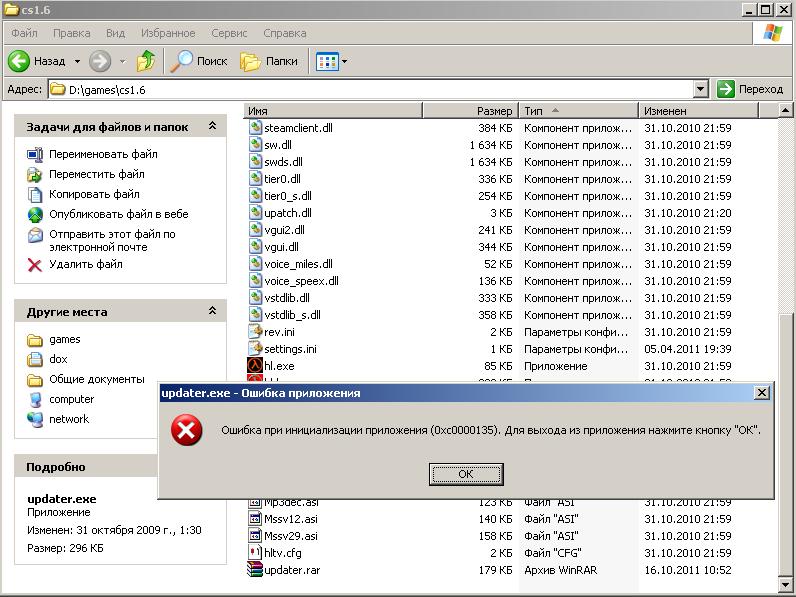Open the network icon in Другие места

point(35,419)
